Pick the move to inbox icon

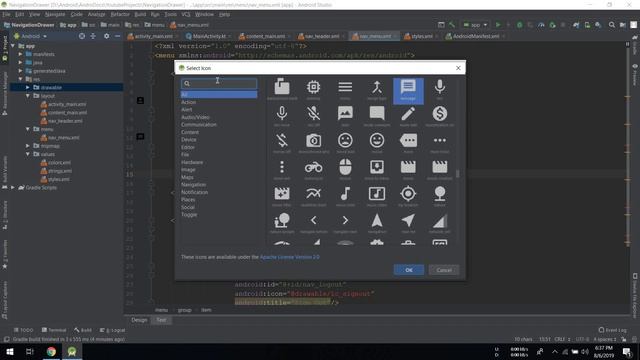click(377, 167)
